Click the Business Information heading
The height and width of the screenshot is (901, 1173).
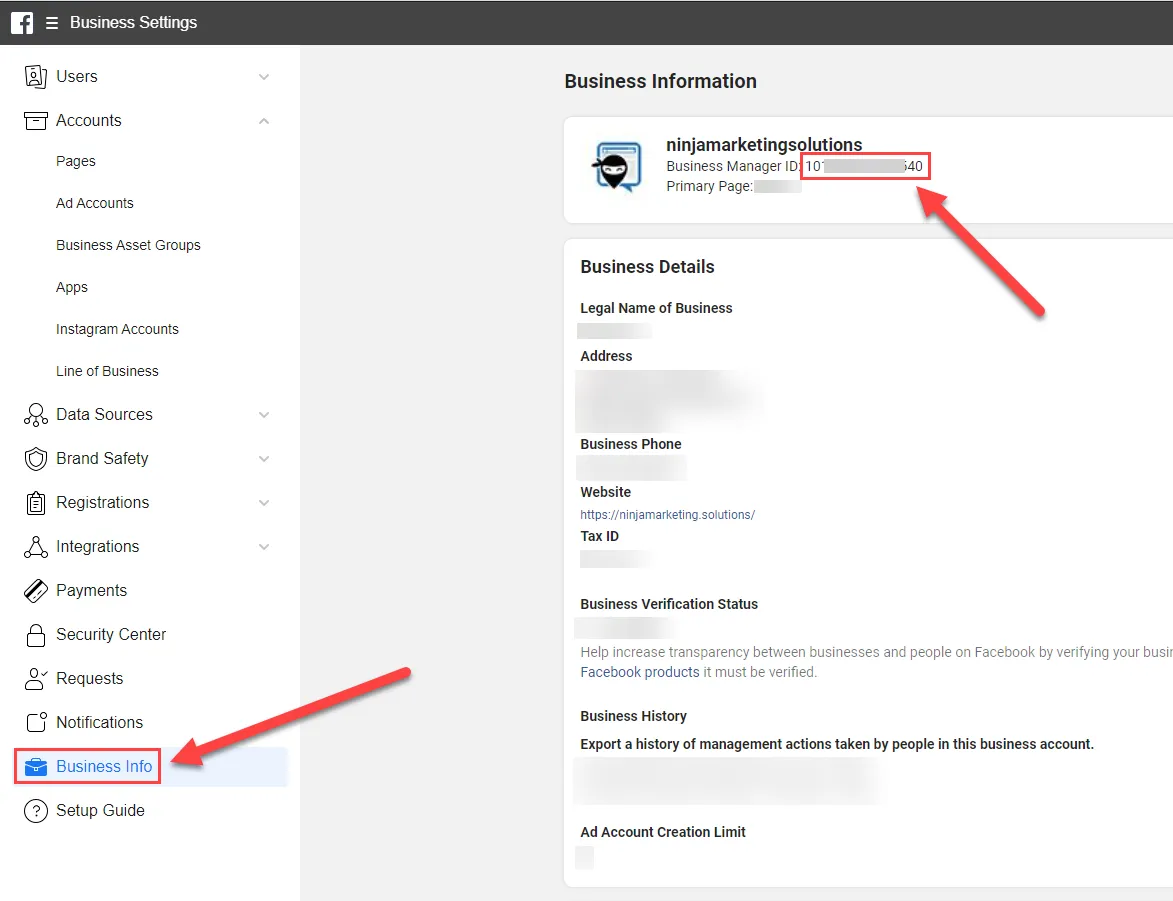pyautogui.click(x=660, y=81)
